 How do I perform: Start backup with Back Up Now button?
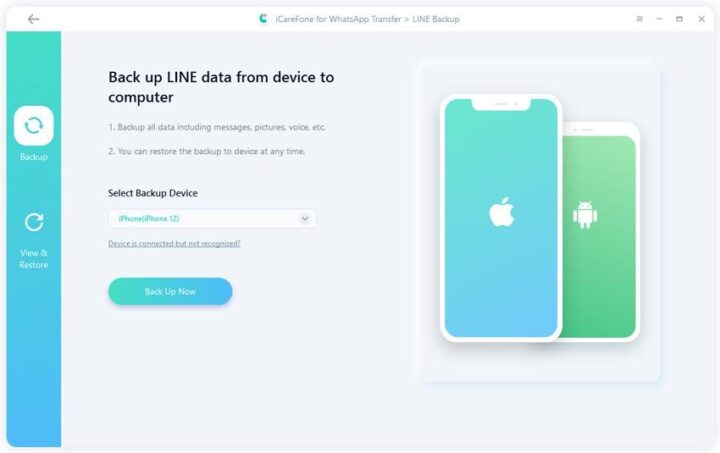click(x=170, y=291)
